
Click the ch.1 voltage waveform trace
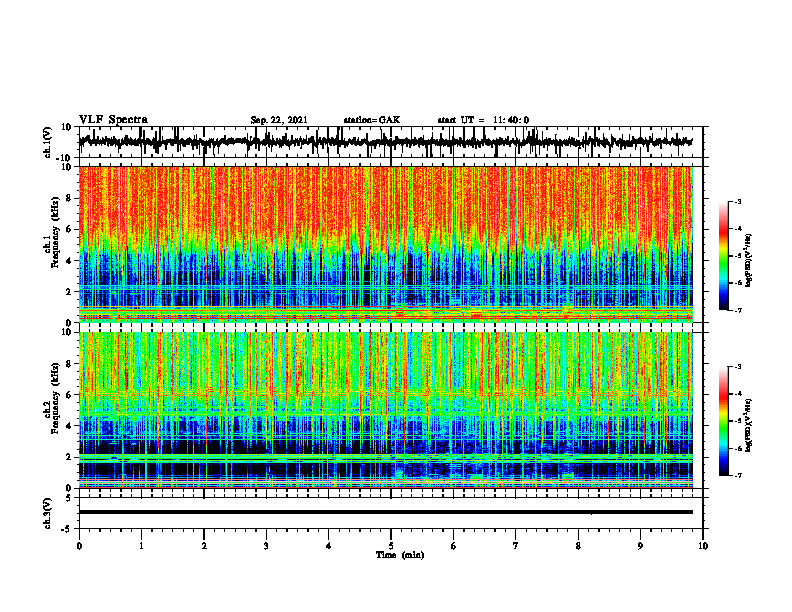coord(385,142)
